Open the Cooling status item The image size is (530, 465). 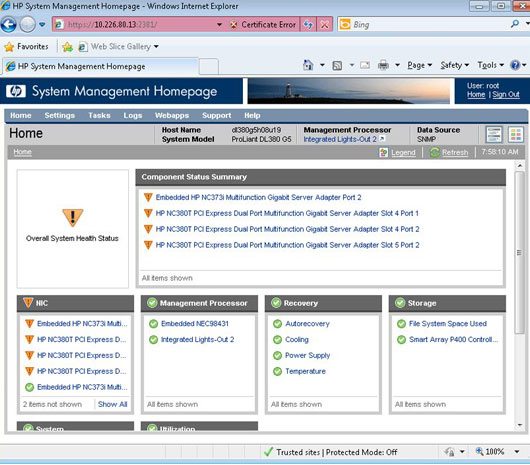[297, 340]
